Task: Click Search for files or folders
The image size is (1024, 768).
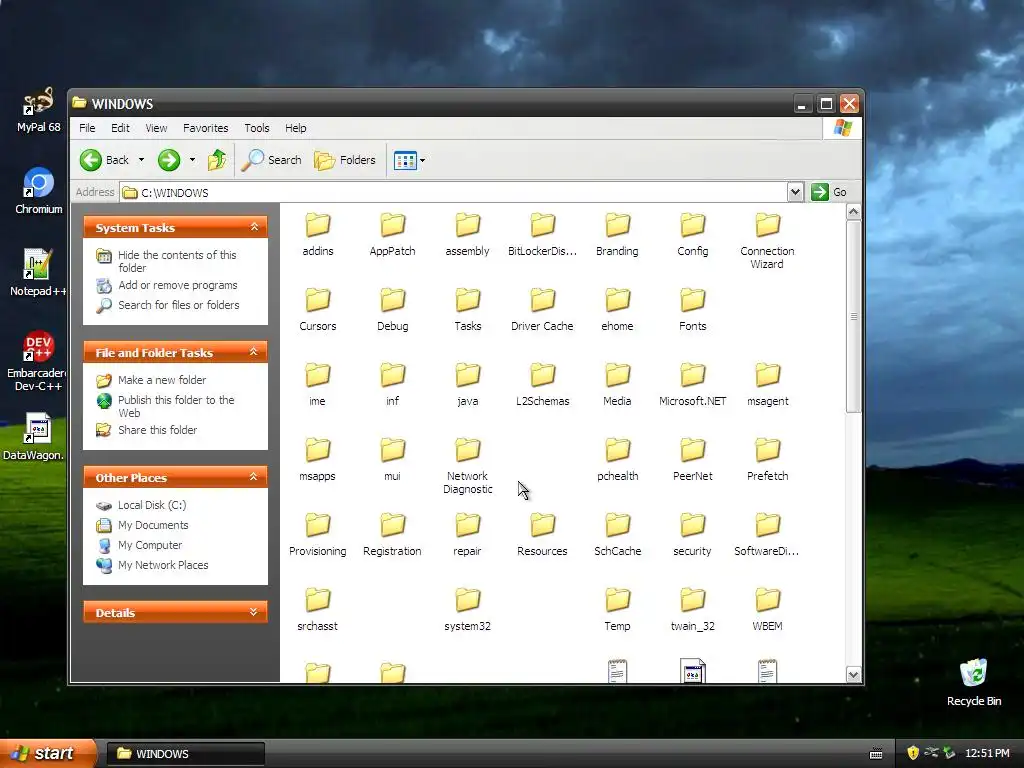Action: point(178,305)
